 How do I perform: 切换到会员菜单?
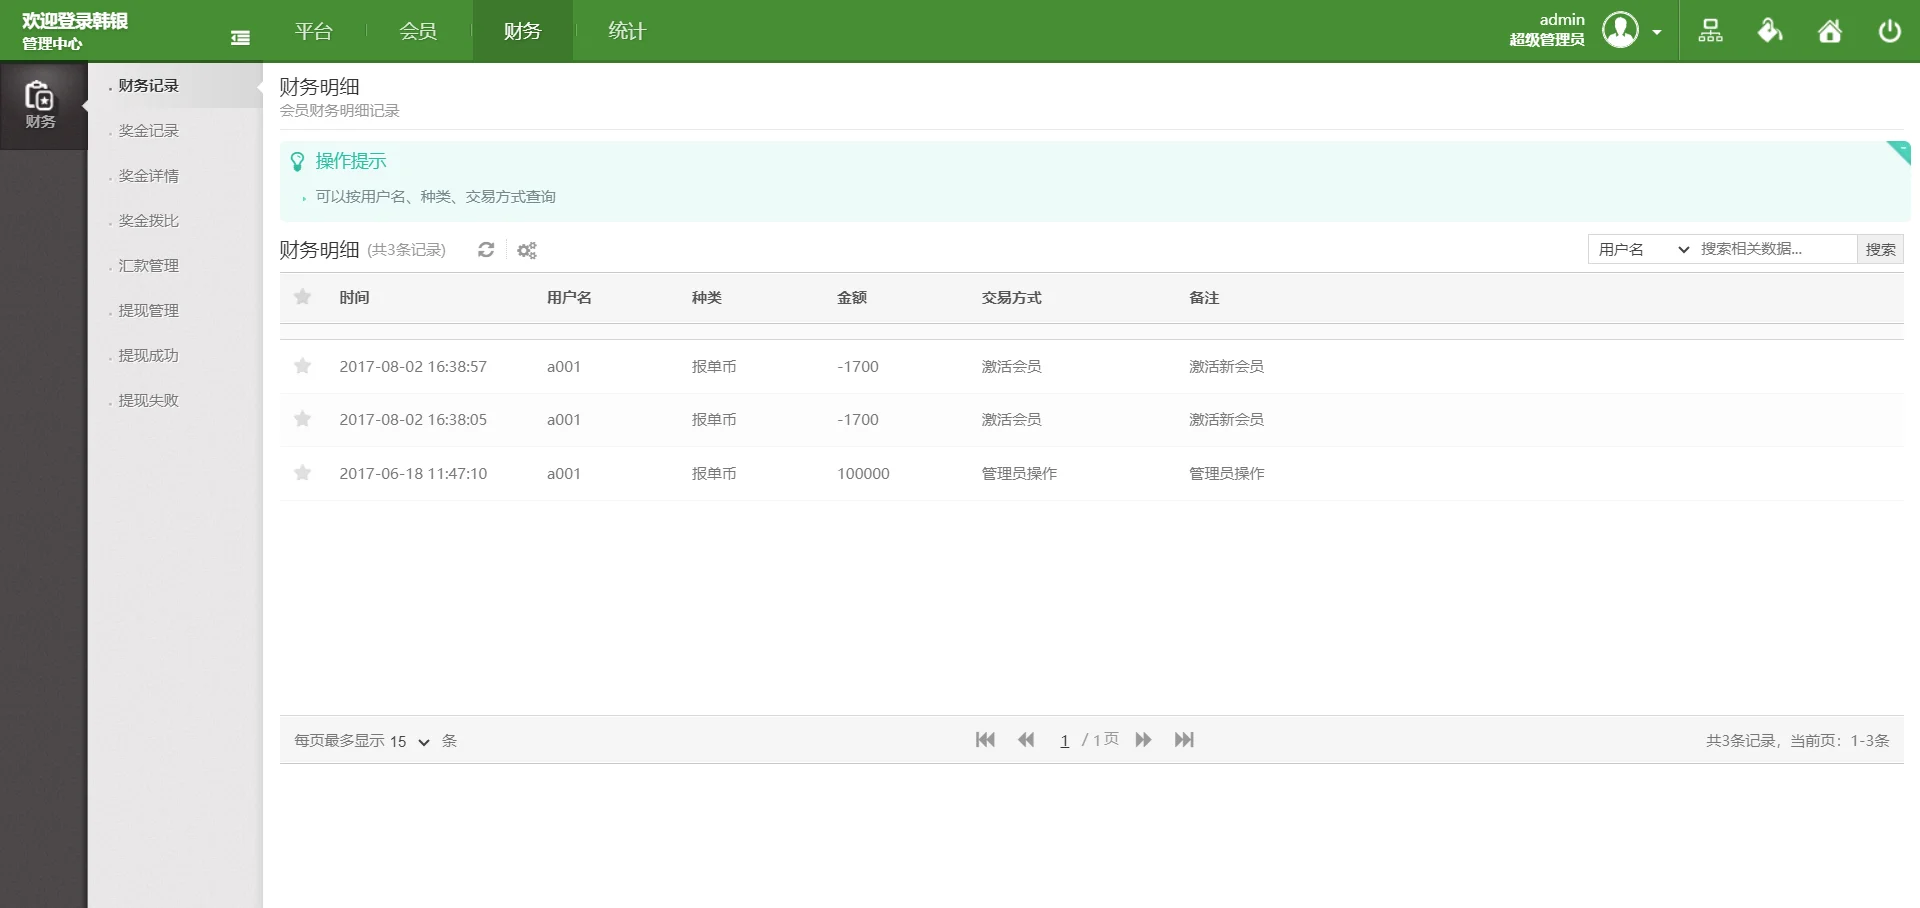point(417,30)
